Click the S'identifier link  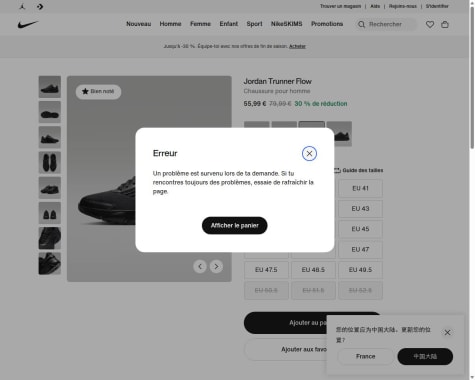tap(437, 6)
